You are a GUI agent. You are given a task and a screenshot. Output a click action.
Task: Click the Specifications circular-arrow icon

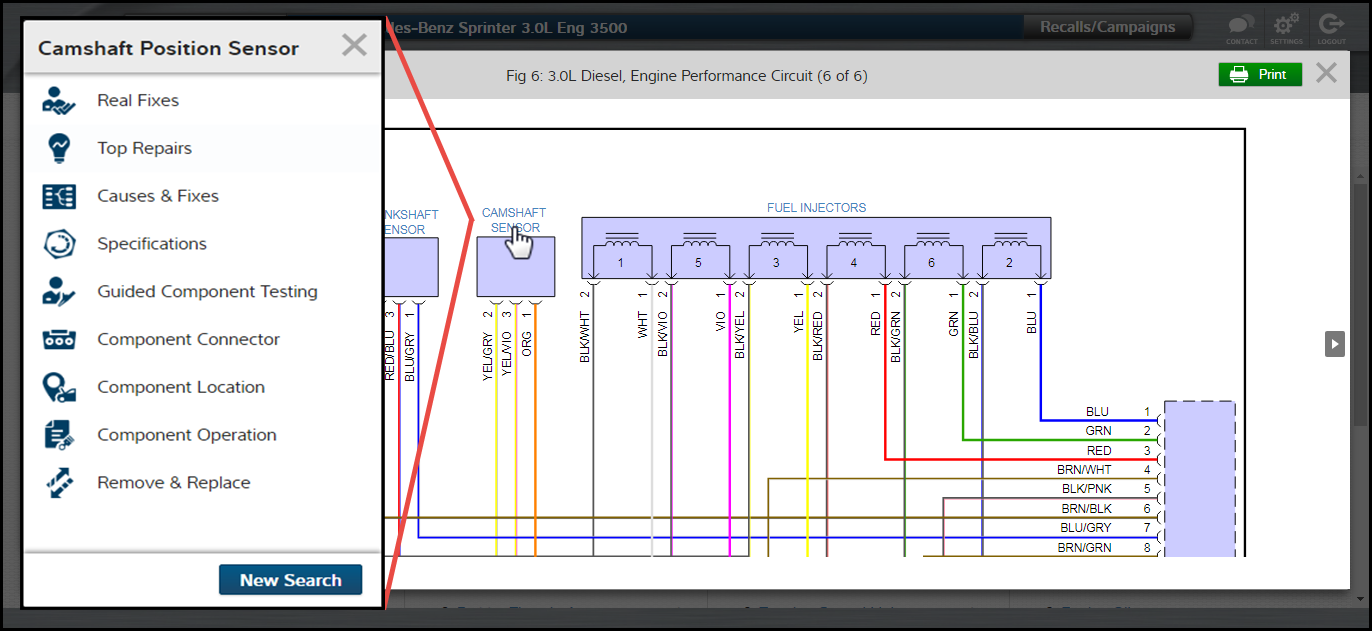(59, 243)
